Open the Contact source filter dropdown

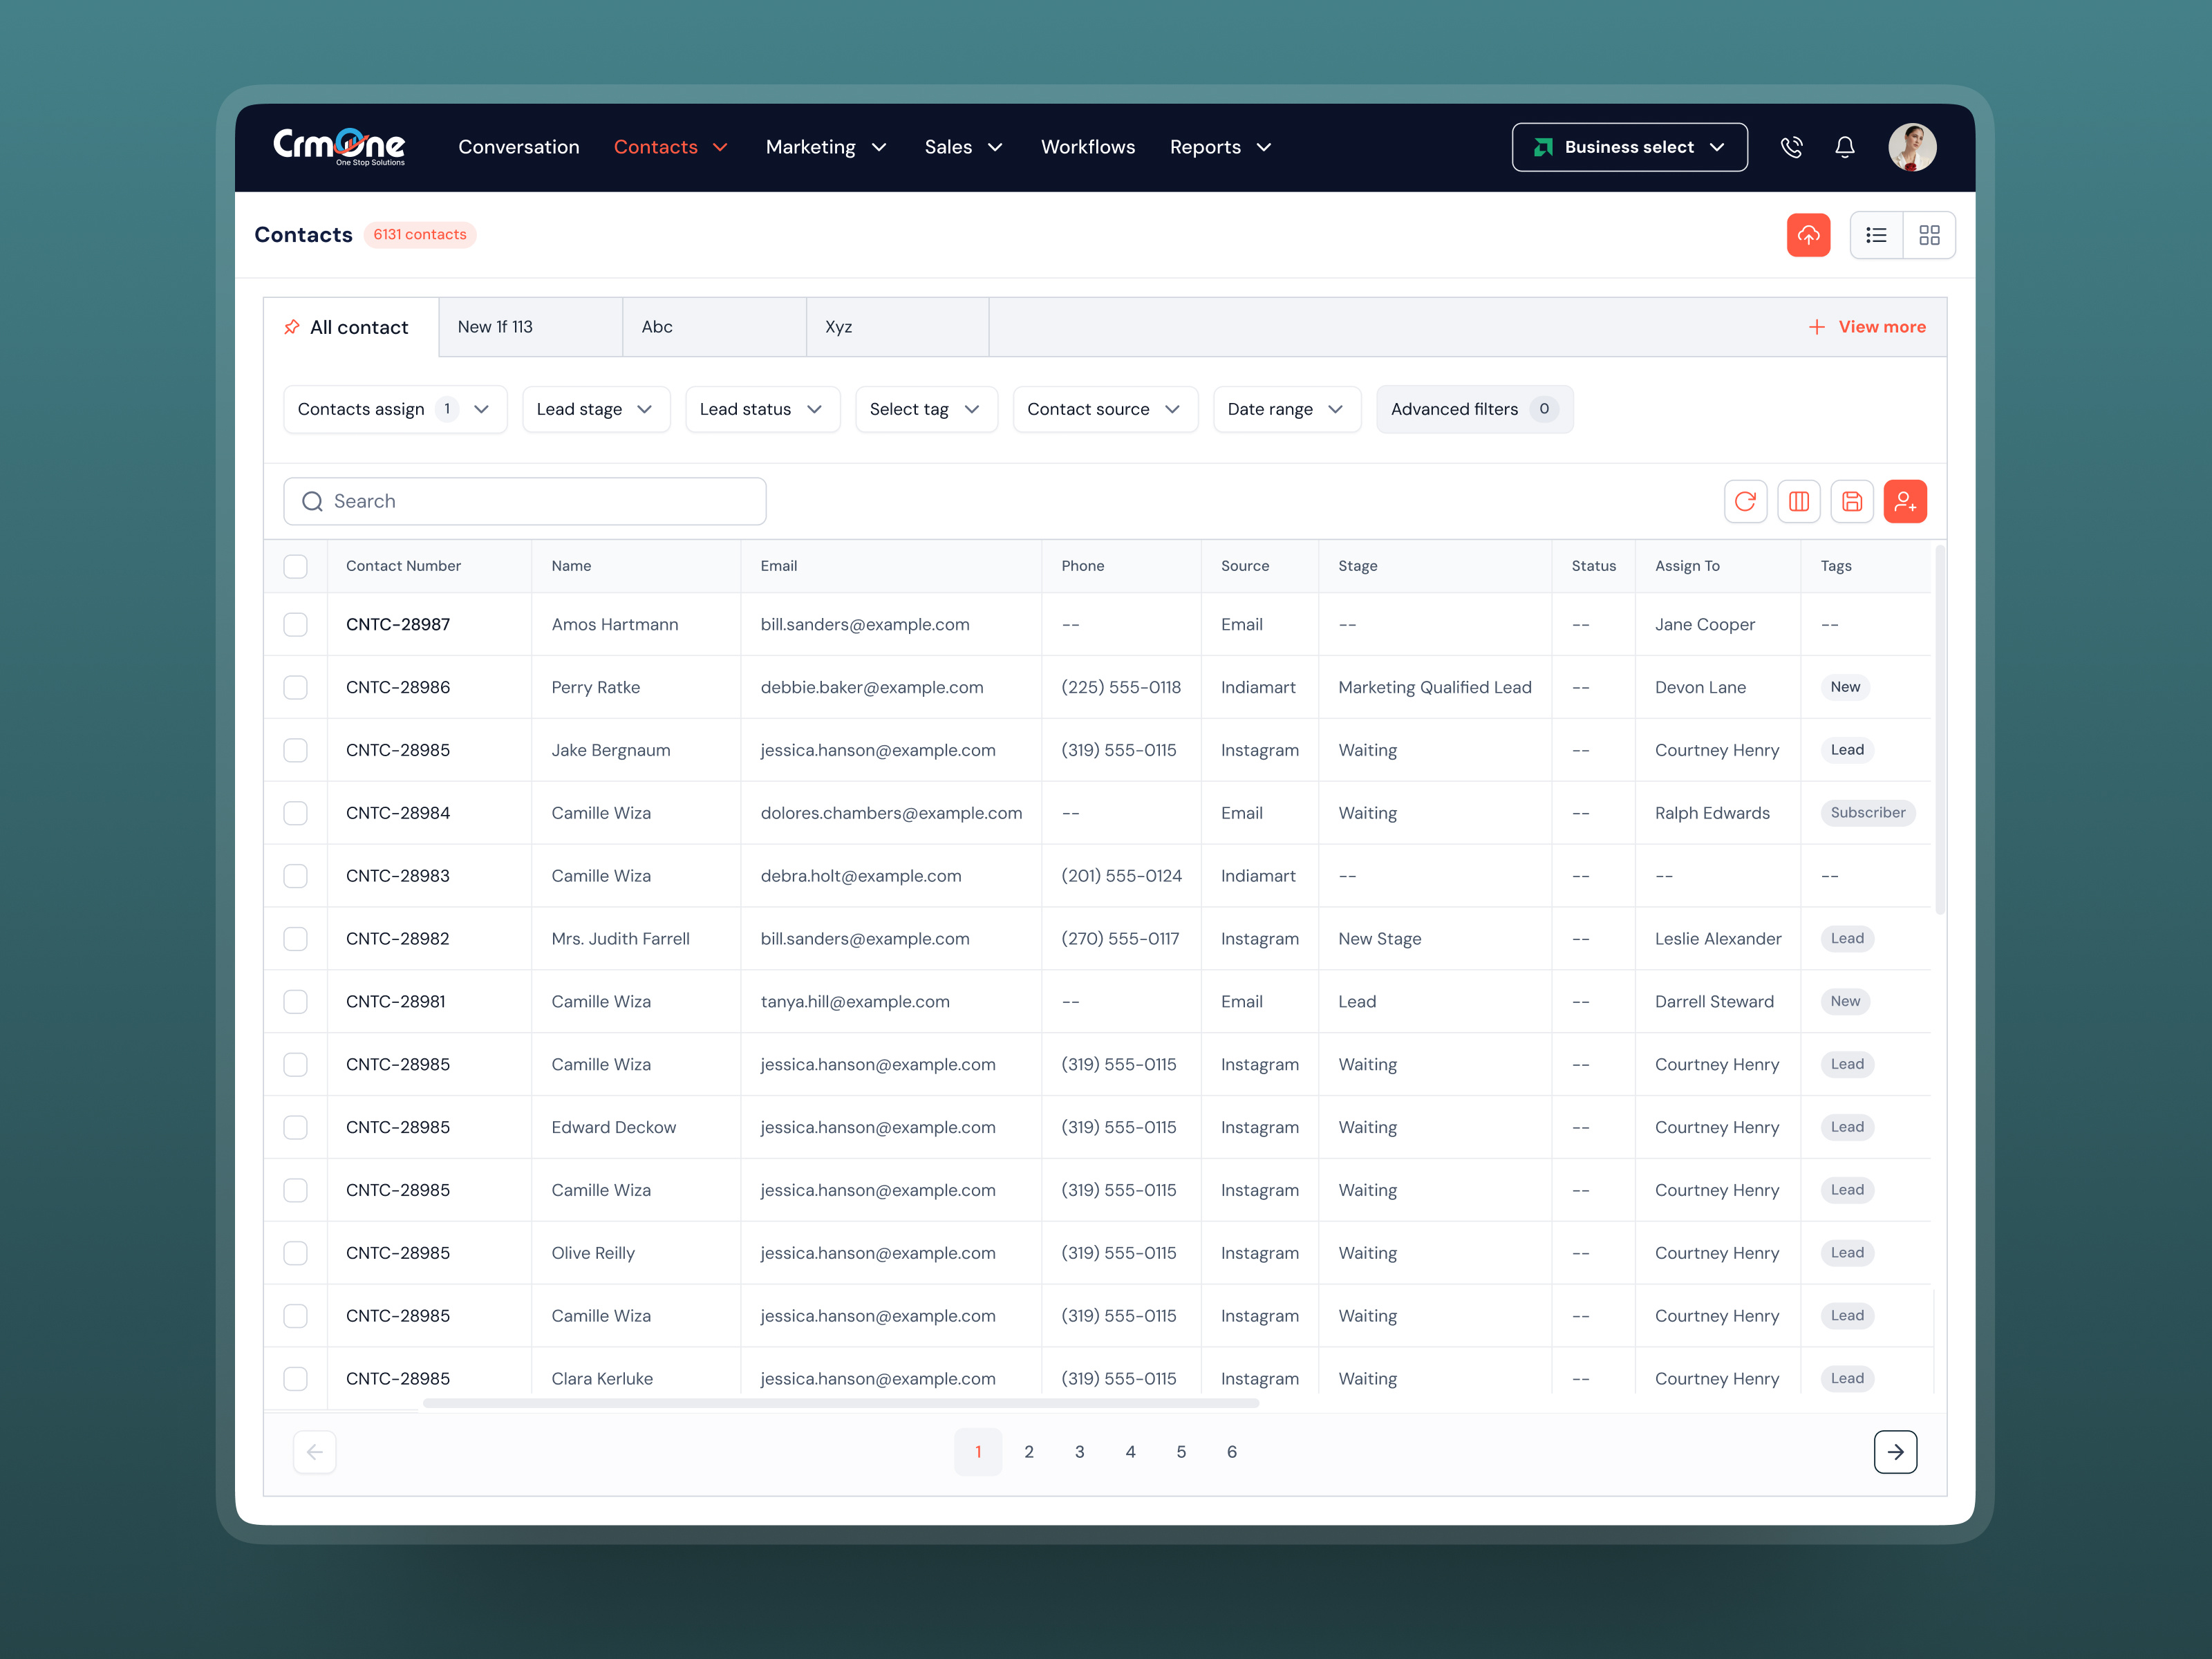coord(1105,409)
